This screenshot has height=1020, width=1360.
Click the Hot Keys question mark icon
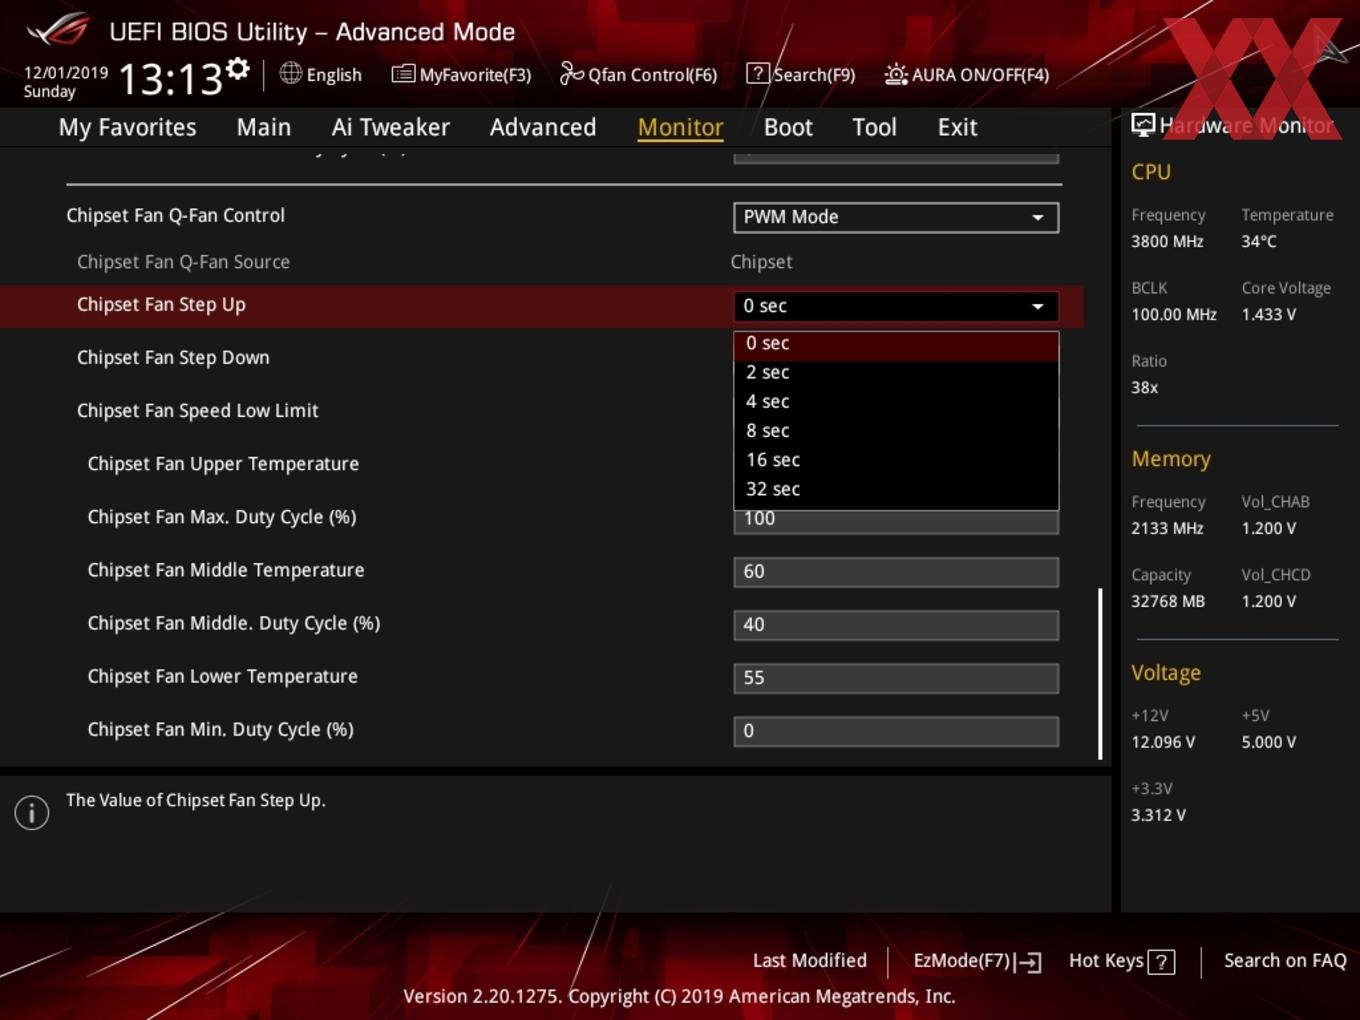pyautogui.click(x=1161, y=962)
